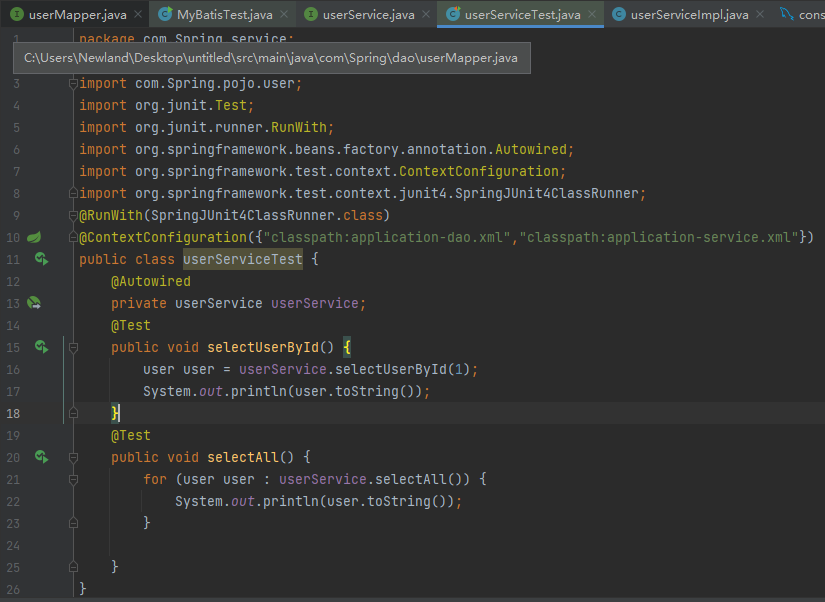Switch to the userService.java tab
Viewport: 825px width, 602px height.
click(368, 15)
